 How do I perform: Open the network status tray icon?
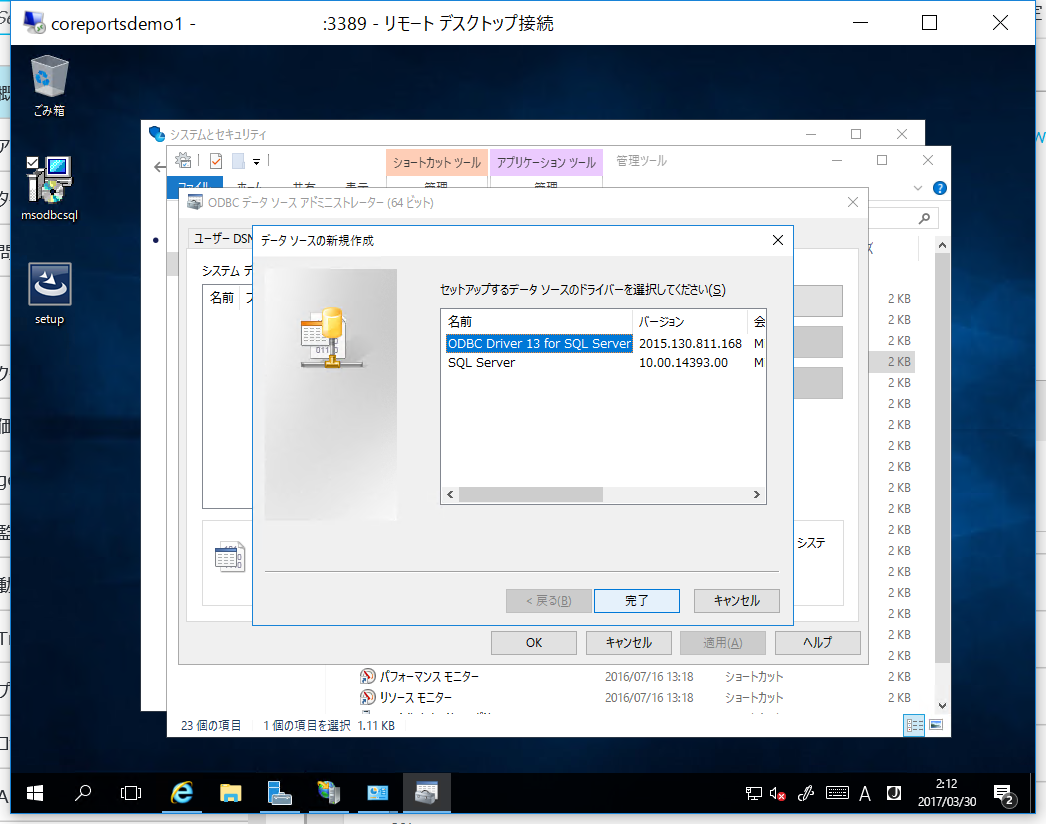(x=753, y=793)
